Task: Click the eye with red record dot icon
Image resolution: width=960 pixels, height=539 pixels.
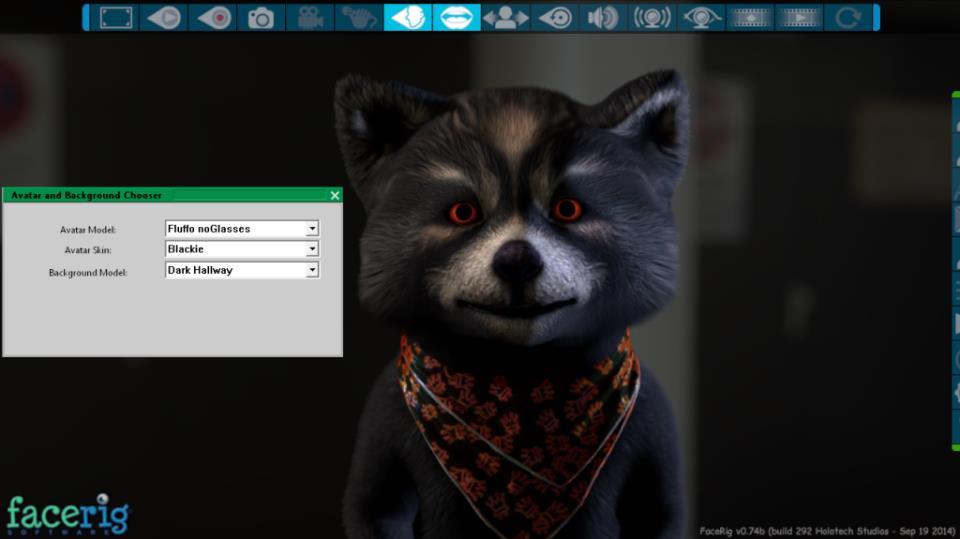Action: tap(212, 17)
